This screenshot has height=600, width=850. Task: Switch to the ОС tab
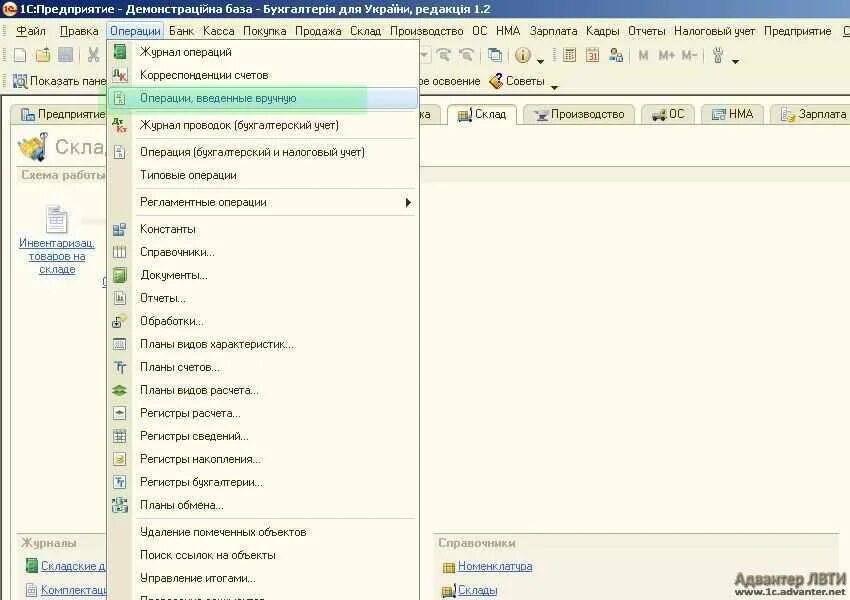[x=668, y=114]
